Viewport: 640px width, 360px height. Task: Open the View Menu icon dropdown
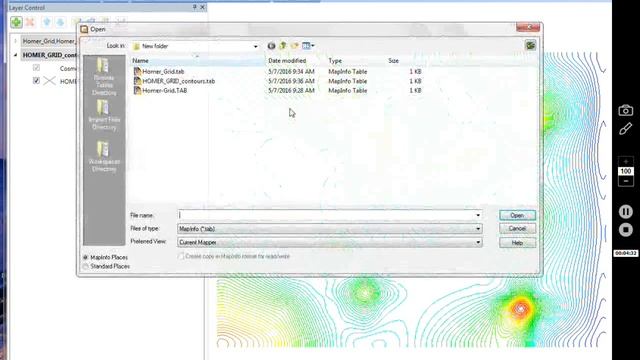coord(308,46)
